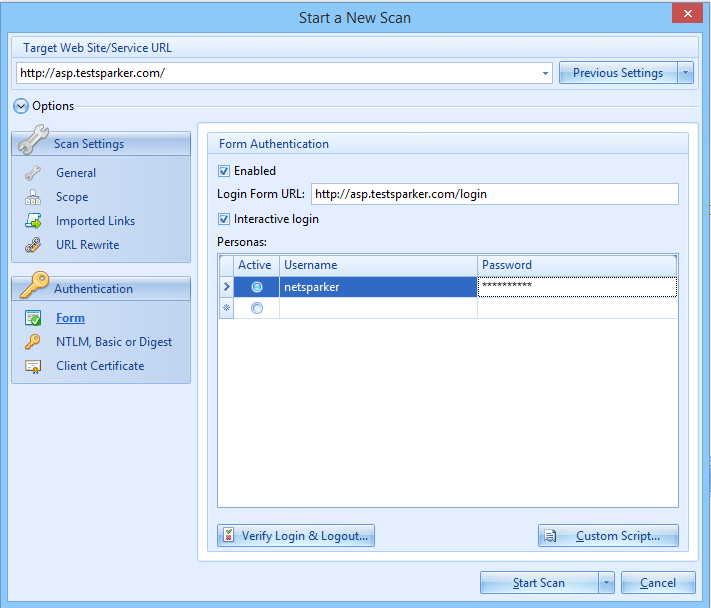Click the masked password cell
The height and width of the screenshot is (608, 711).
pos(577,287)
